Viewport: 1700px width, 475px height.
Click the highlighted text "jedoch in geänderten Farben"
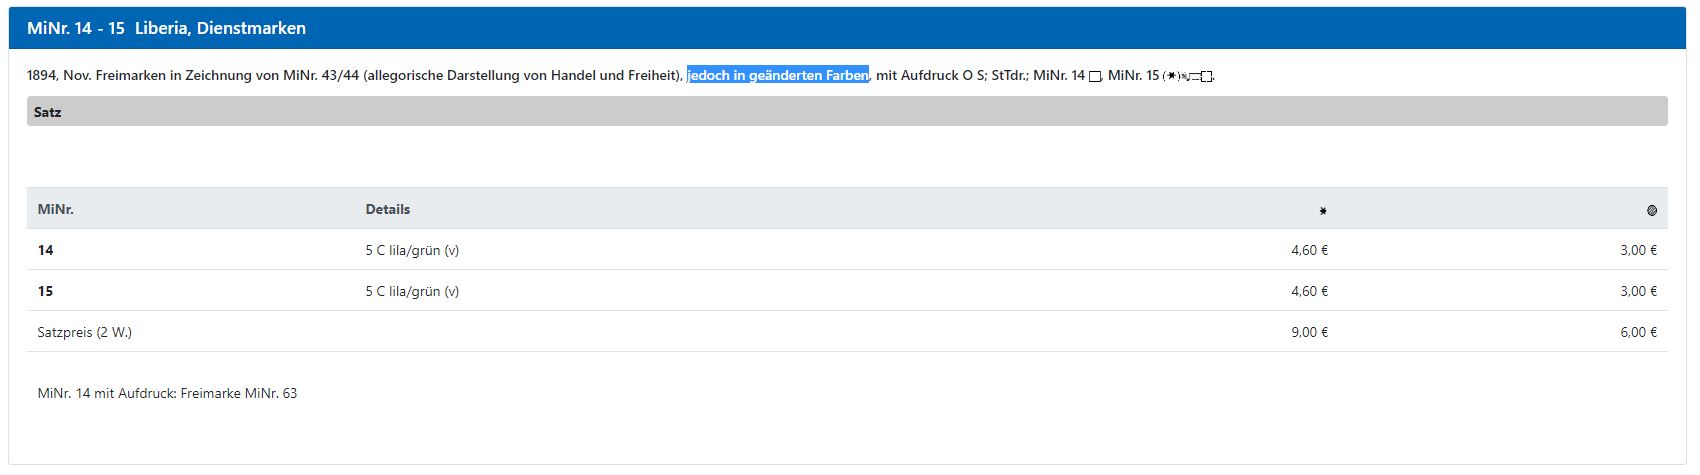pos(777,75)
